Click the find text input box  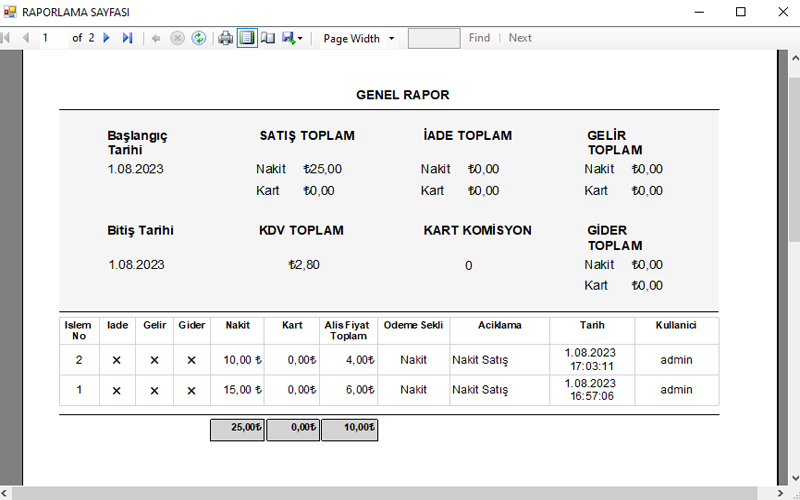tap(434, 38)
